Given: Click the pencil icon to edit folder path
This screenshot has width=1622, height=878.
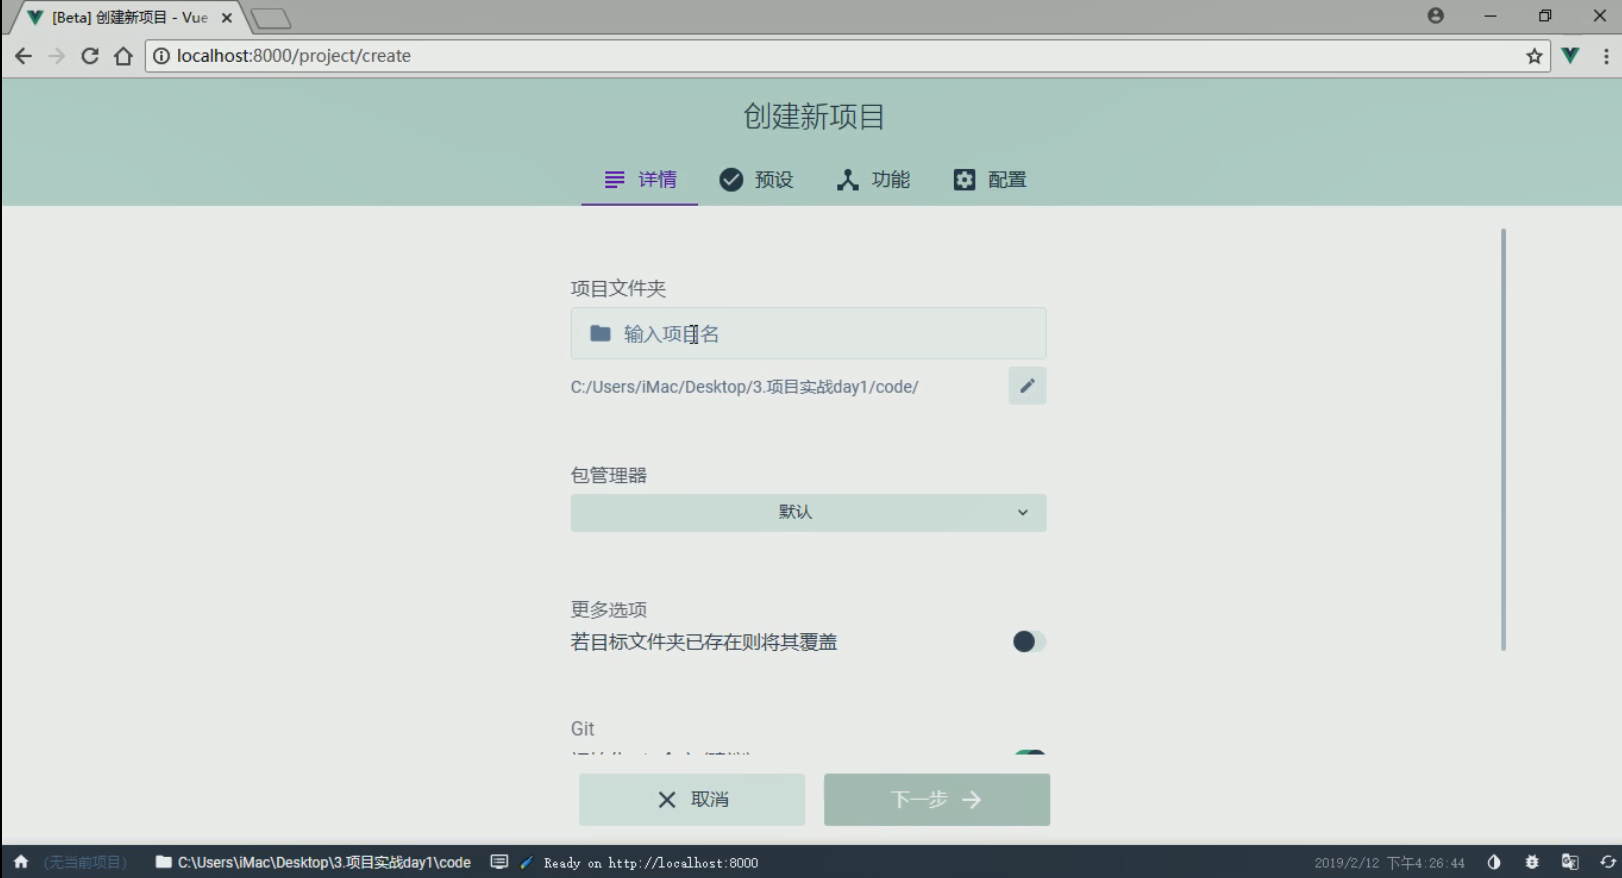Looking at the screenshot, I should coord(1027,386).
